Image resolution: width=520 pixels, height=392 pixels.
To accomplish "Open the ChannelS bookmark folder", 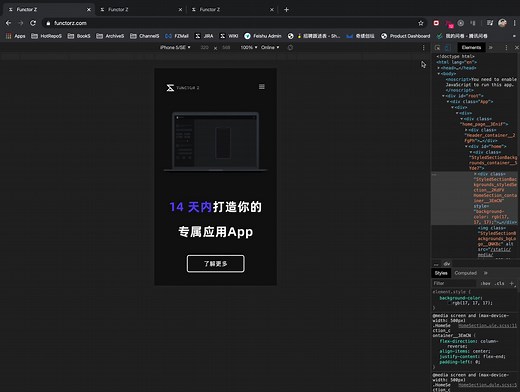I will pyautogui.click(x=144, y=36).
